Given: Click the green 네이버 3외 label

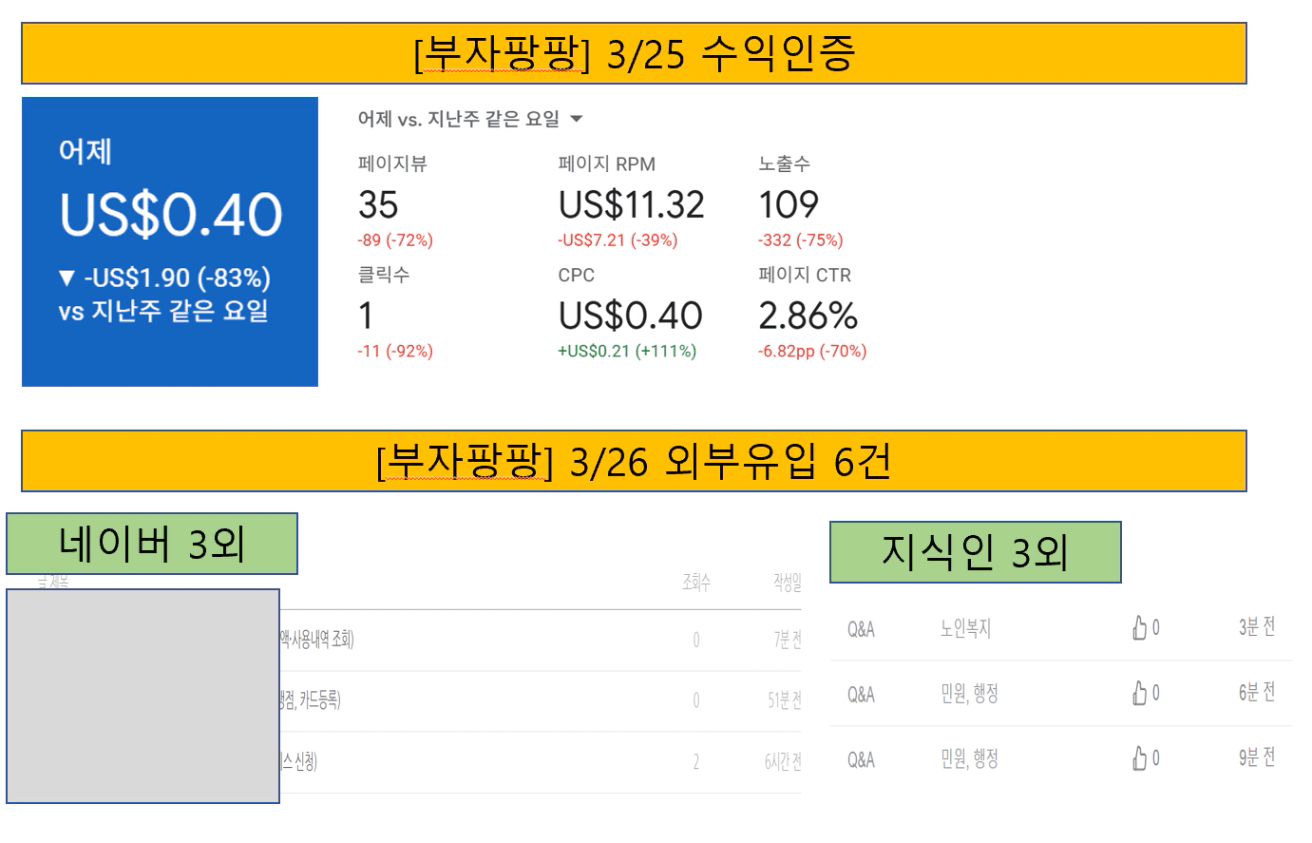Looking at the screenshot, I should pyautogui.click(x=152, y=543).
